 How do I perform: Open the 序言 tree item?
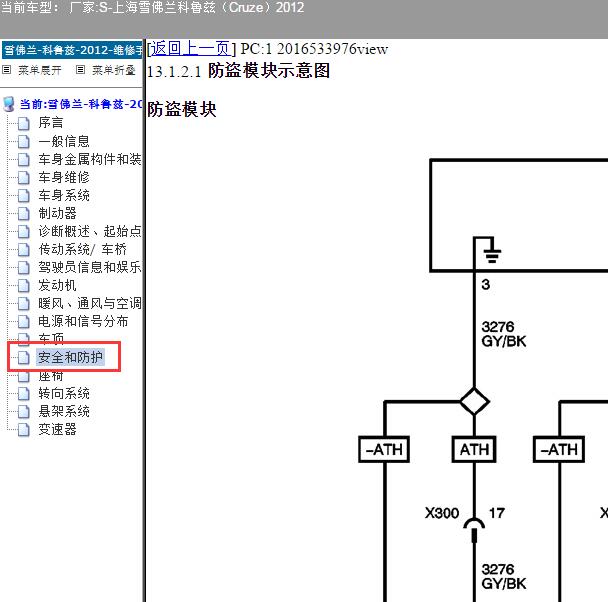(x=50, y=123)
